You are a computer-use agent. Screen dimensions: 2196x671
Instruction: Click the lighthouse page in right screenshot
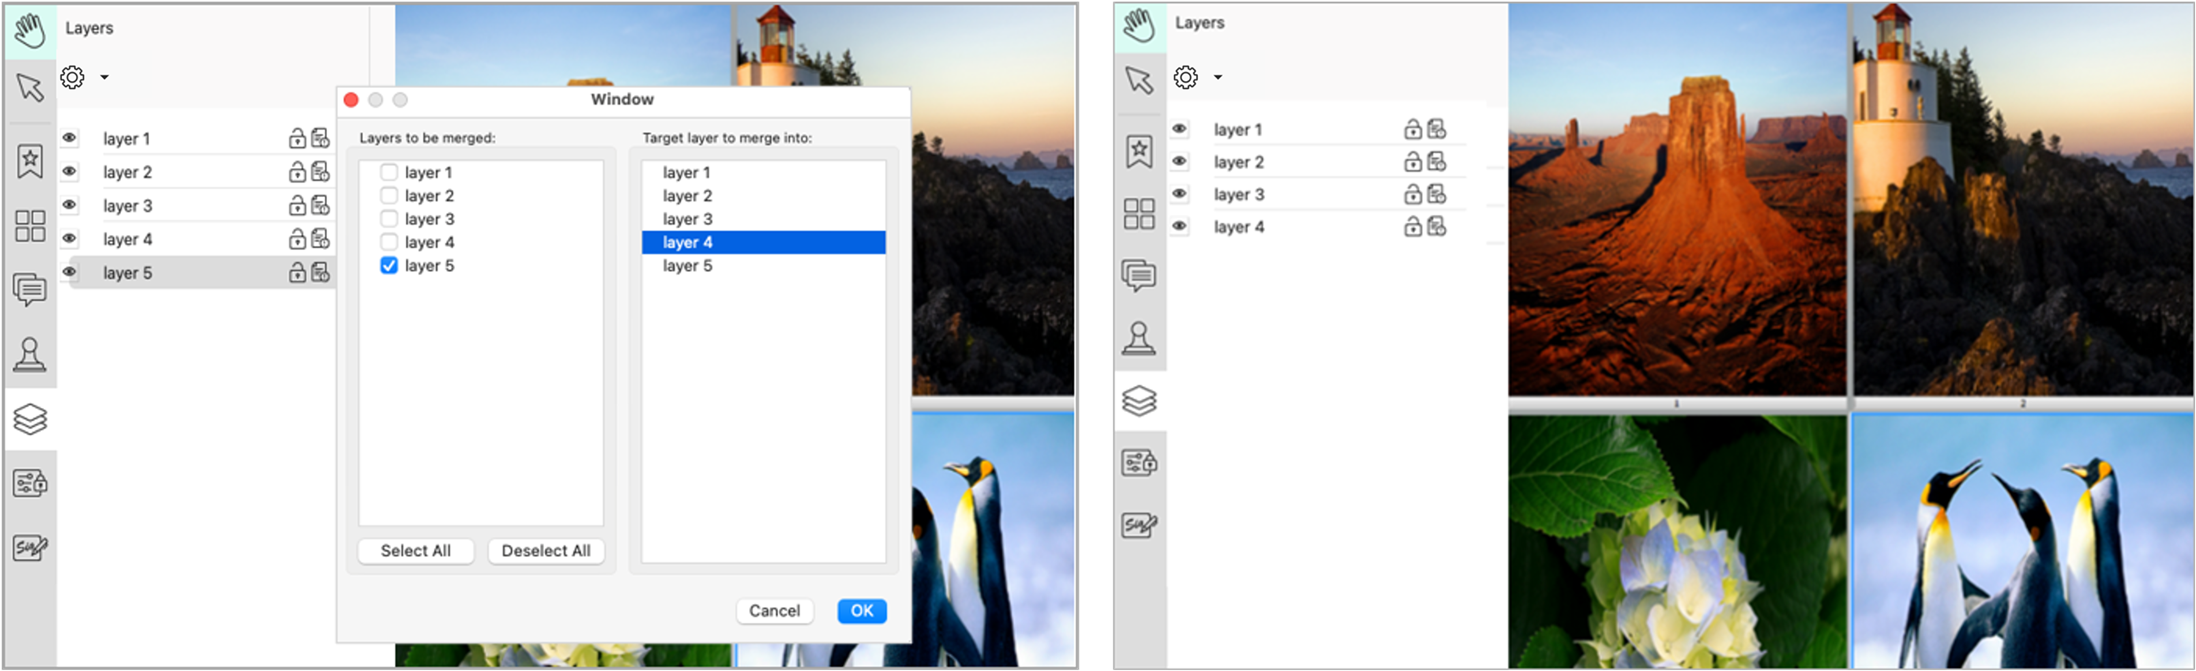click(2022, 199)
